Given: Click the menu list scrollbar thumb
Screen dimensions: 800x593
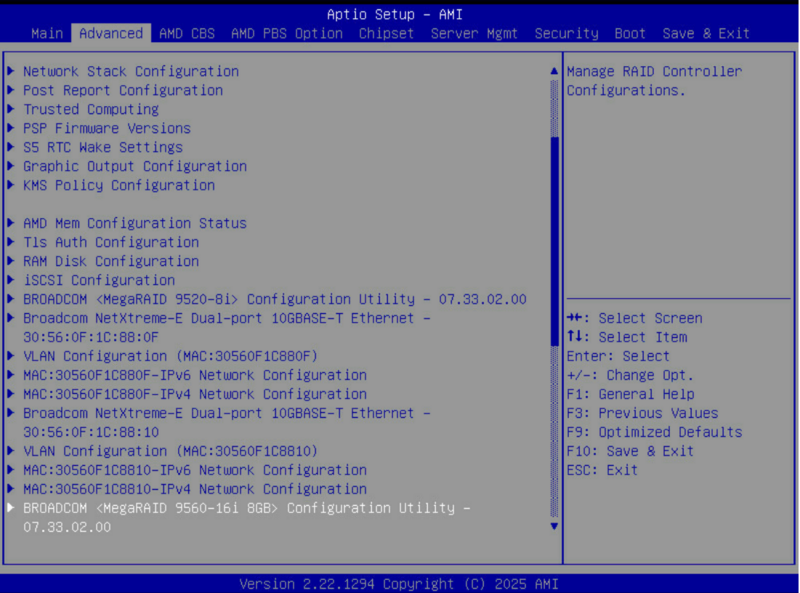Looking at the screenshot, I should click(554, 241).
